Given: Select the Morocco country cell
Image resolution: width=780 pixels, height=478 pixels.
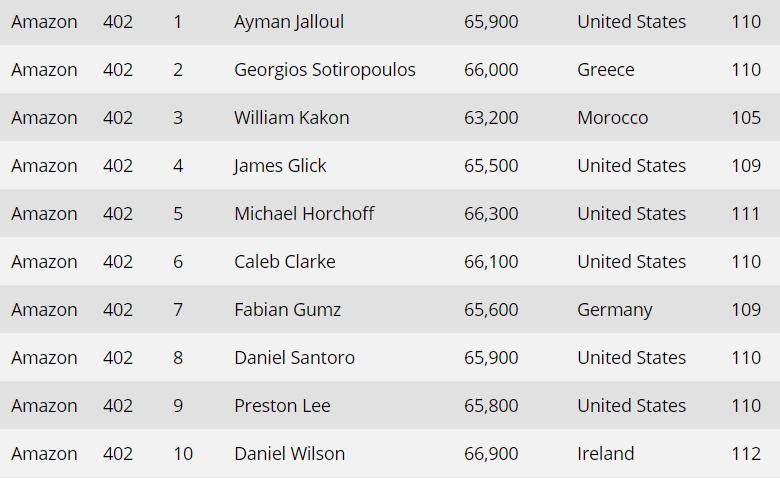Looking at the screenshot, I should [612, 118].
